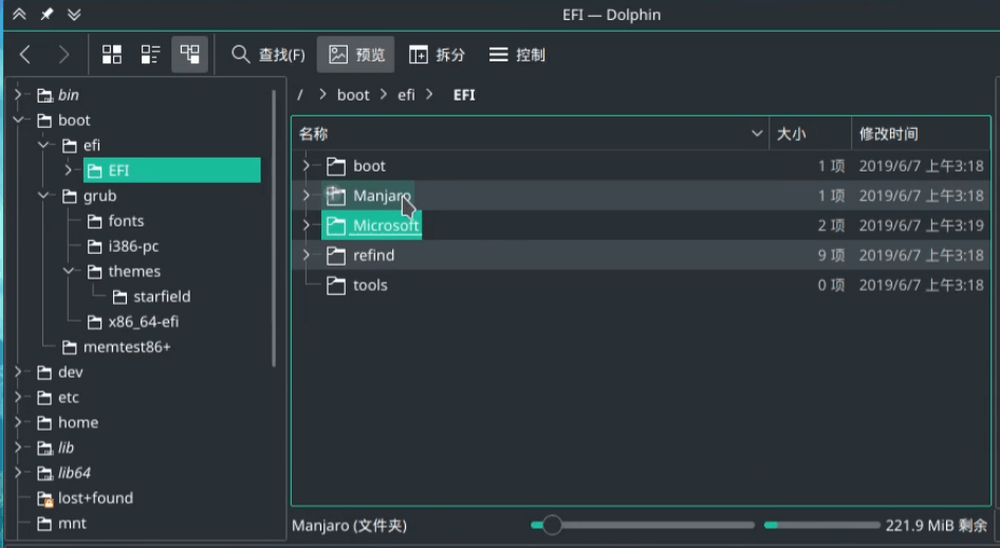Open name column header dropdown arrow
The image size is (1000, 548).
pyautogui.click(x=757, y=134)
